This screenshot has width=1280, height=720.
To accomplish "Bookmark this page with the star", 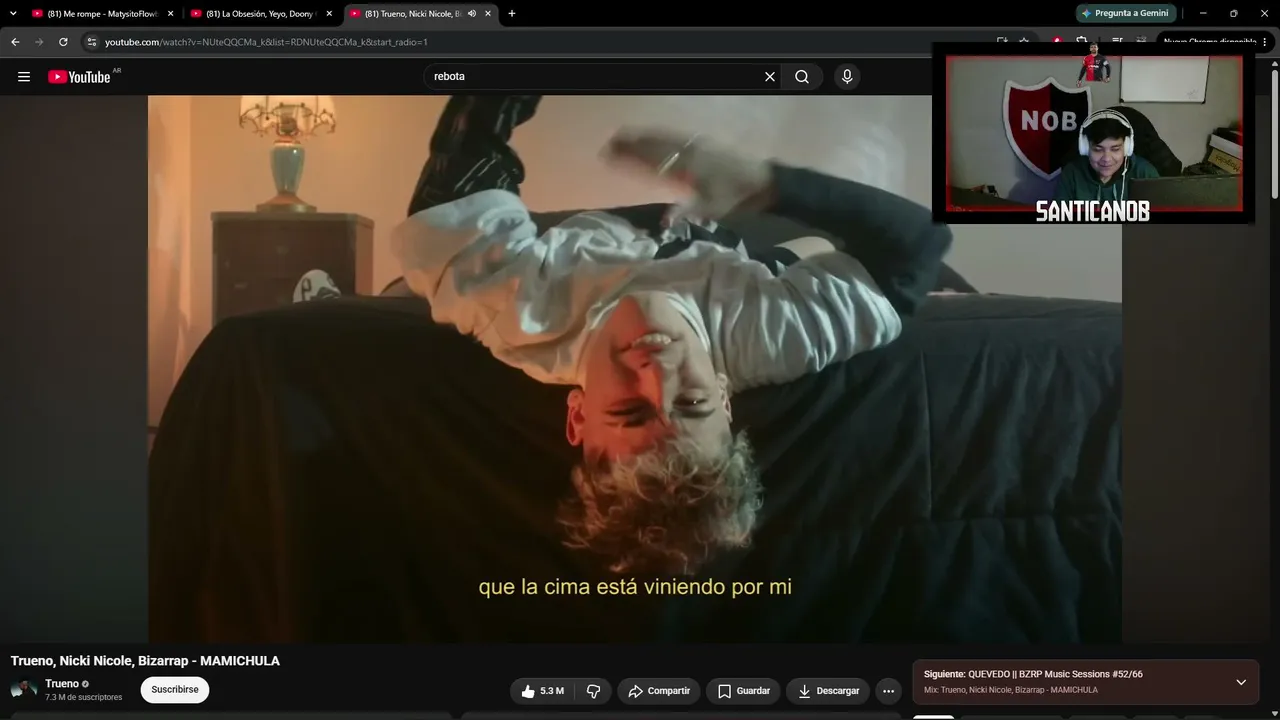I will click(x=1024, y=42).
